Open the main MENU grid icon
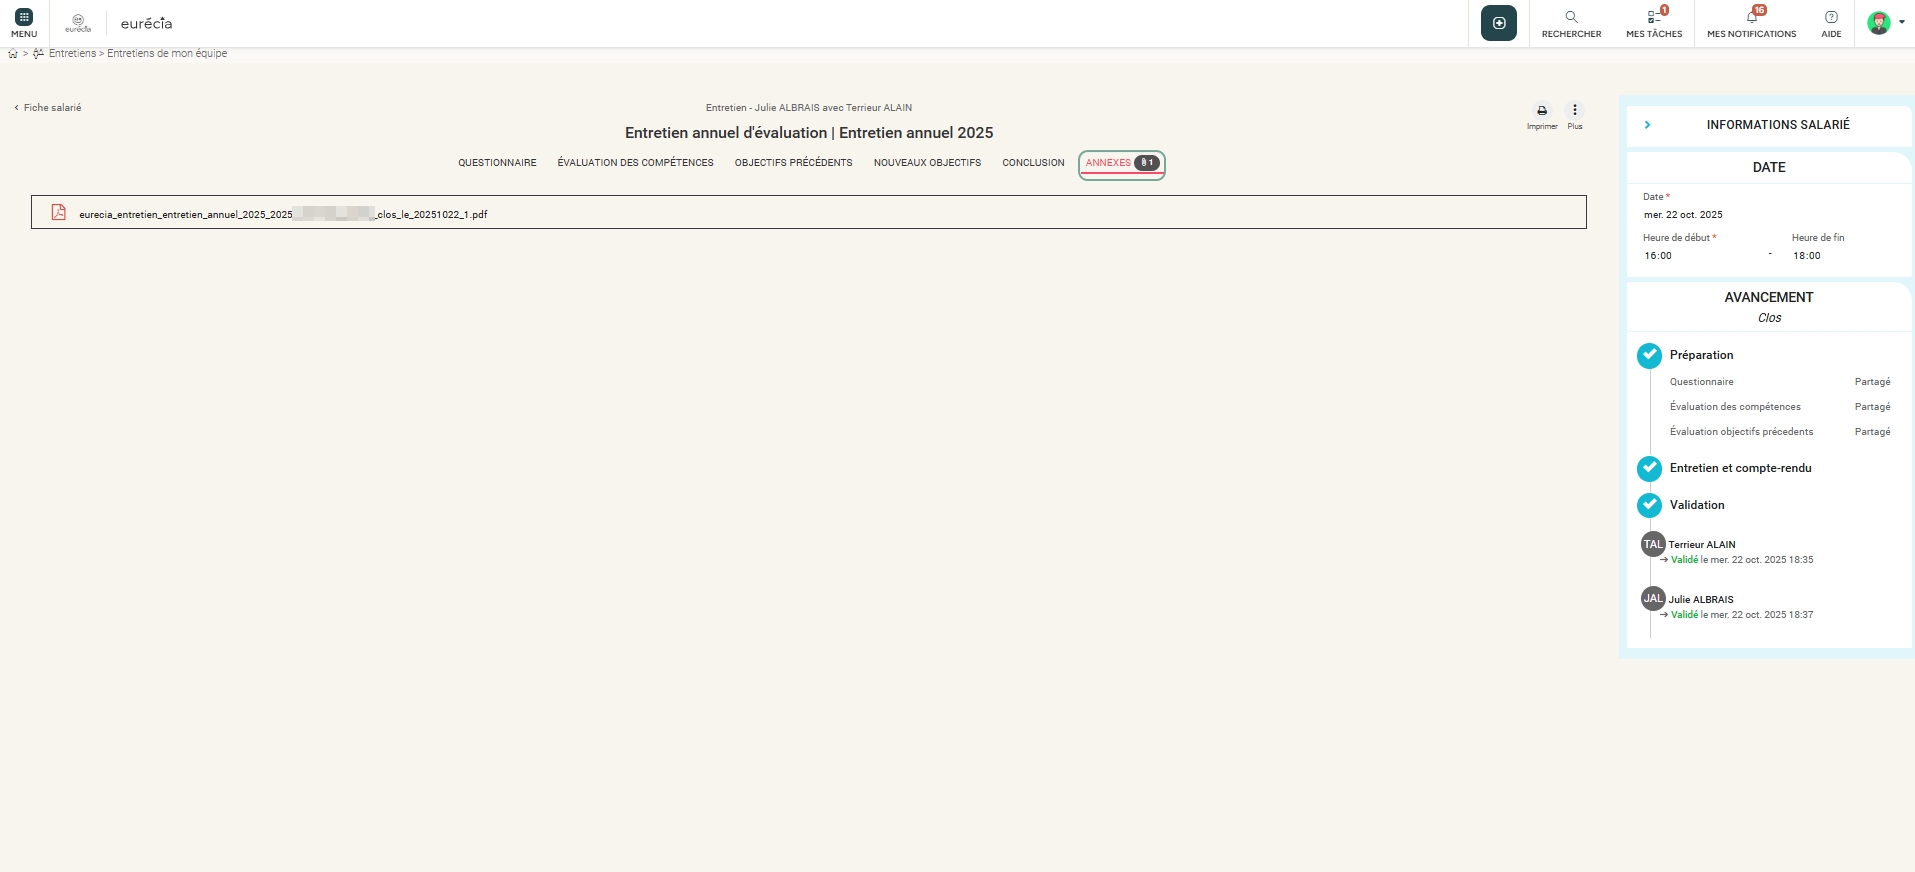Screen dimensions: 1915x872 (24, 18)
